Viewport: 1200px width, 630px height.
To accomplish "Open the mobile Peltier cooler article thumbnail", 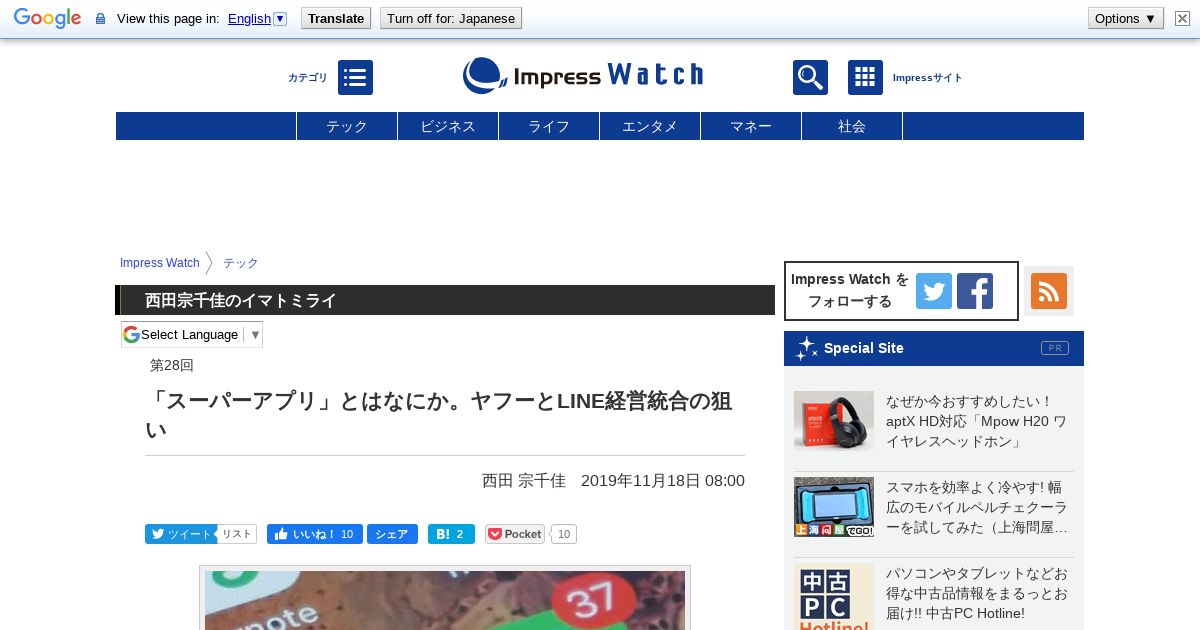I will pyautogui.click(x=834, y=507).
